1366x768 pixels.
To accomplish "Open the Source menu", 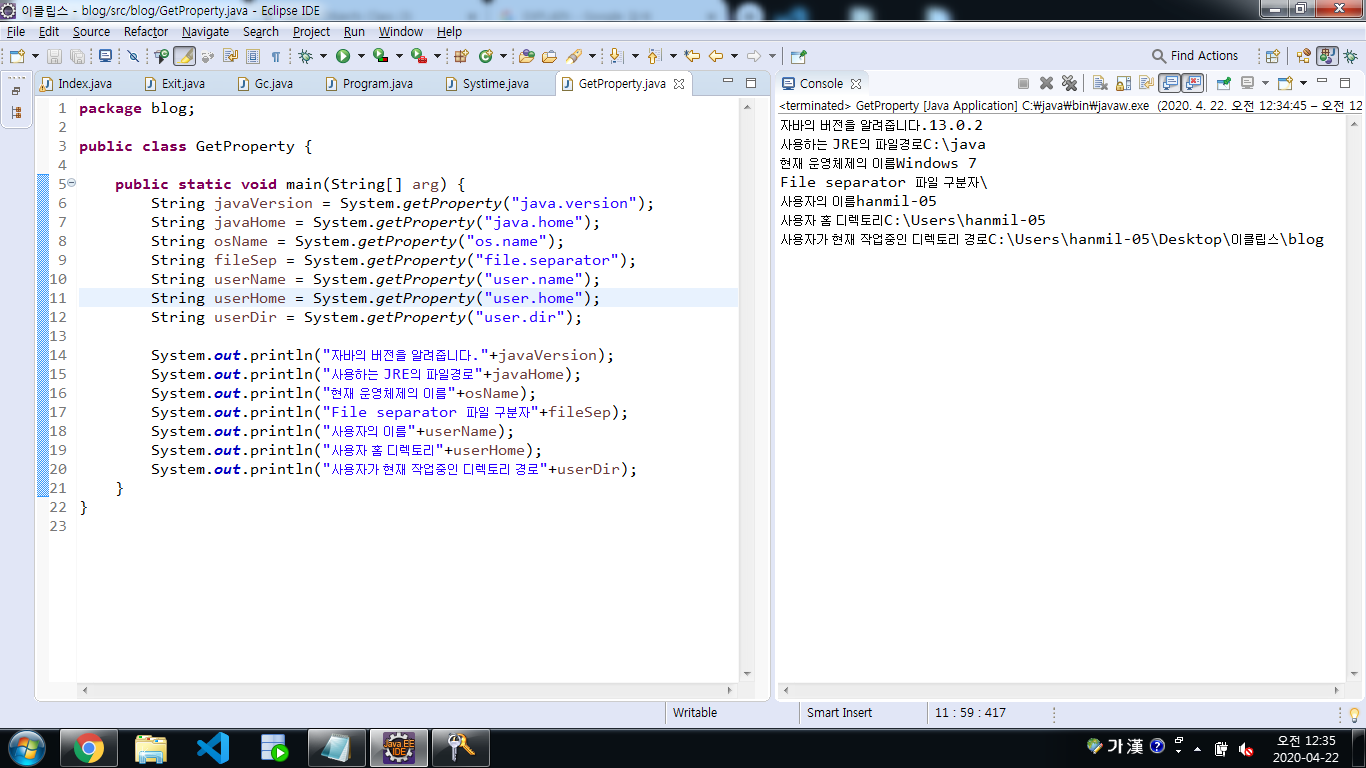I will [x=91, y=31].
